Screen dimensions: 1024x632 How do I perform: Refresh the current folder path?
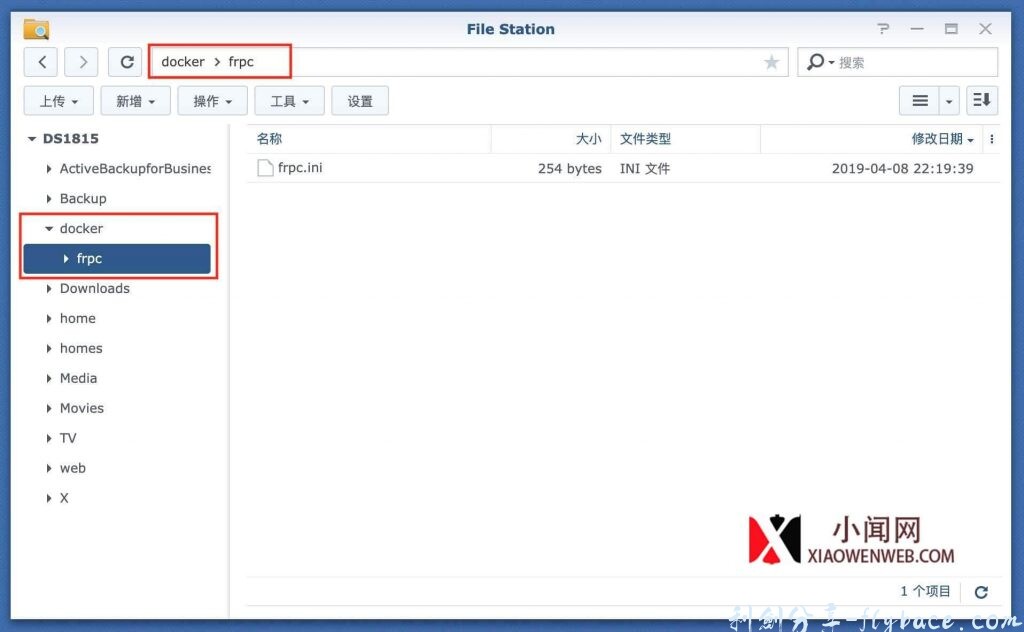[x=125, y=61]
